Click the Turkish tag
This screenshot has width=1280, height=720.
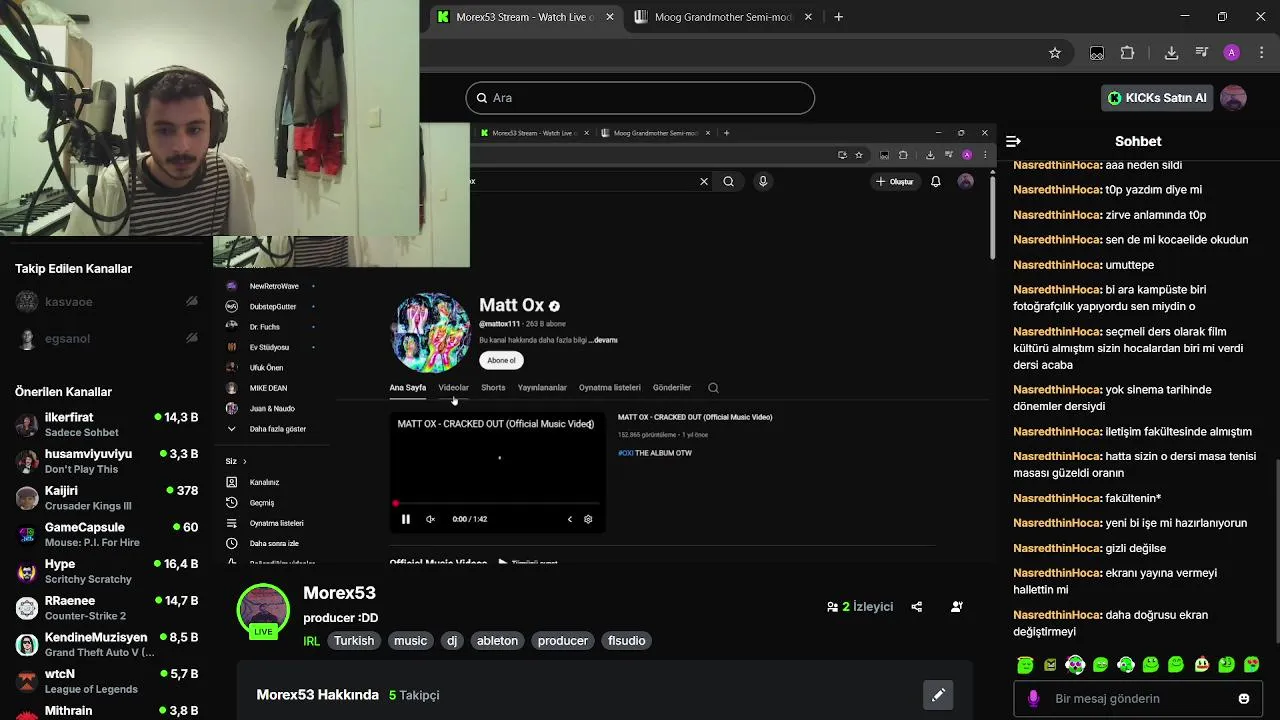tap(353, 641)
